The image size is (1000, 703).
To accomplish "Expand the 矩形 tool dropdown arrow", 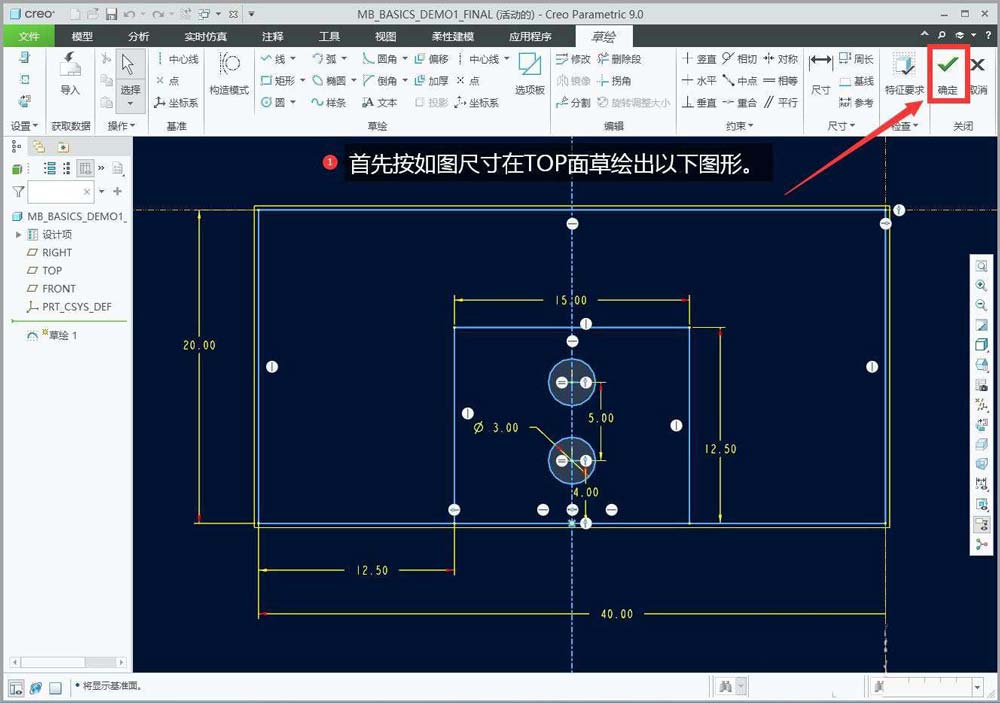I will coord(303,80).
